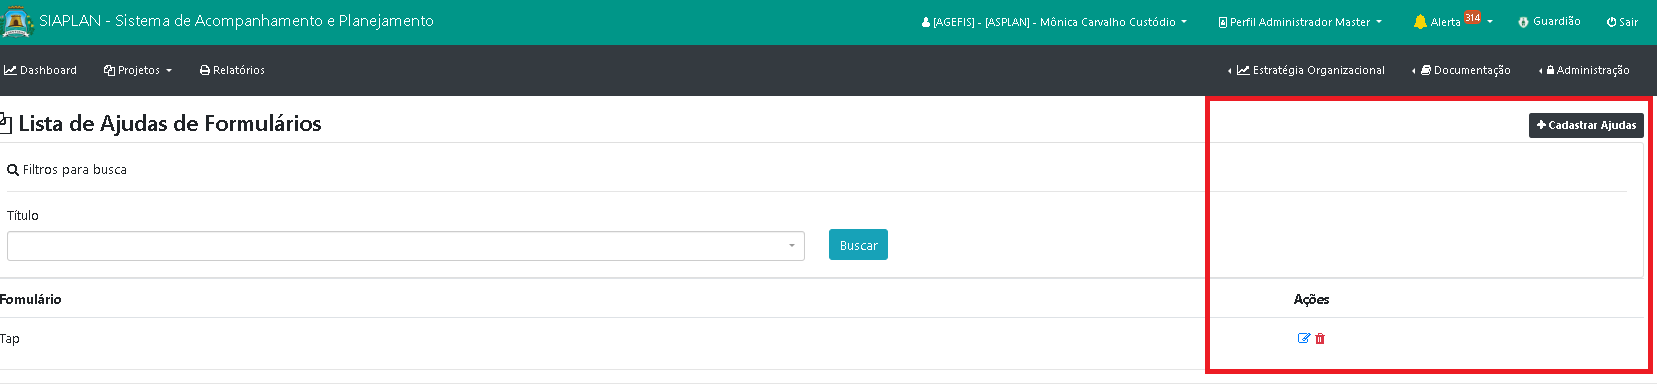Click the Filtros para busca heading
The height and width of the screenshot is (388, 1657).
click(67, 170)
